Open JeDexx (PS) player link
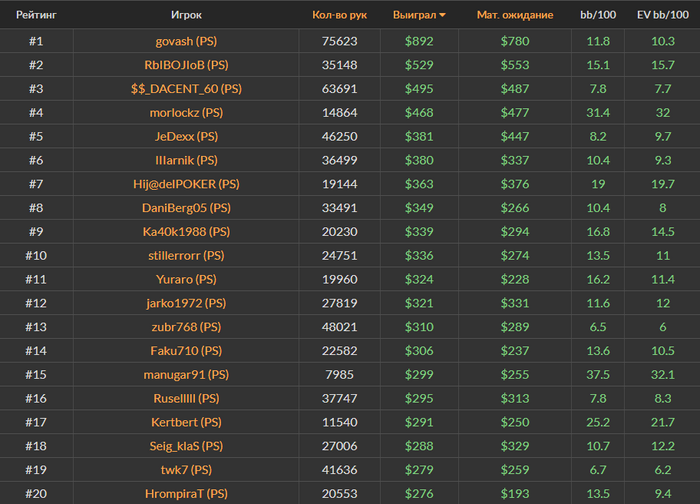Image resolution: width=700 pixels, height=504 pixels. tap(186, 136)
